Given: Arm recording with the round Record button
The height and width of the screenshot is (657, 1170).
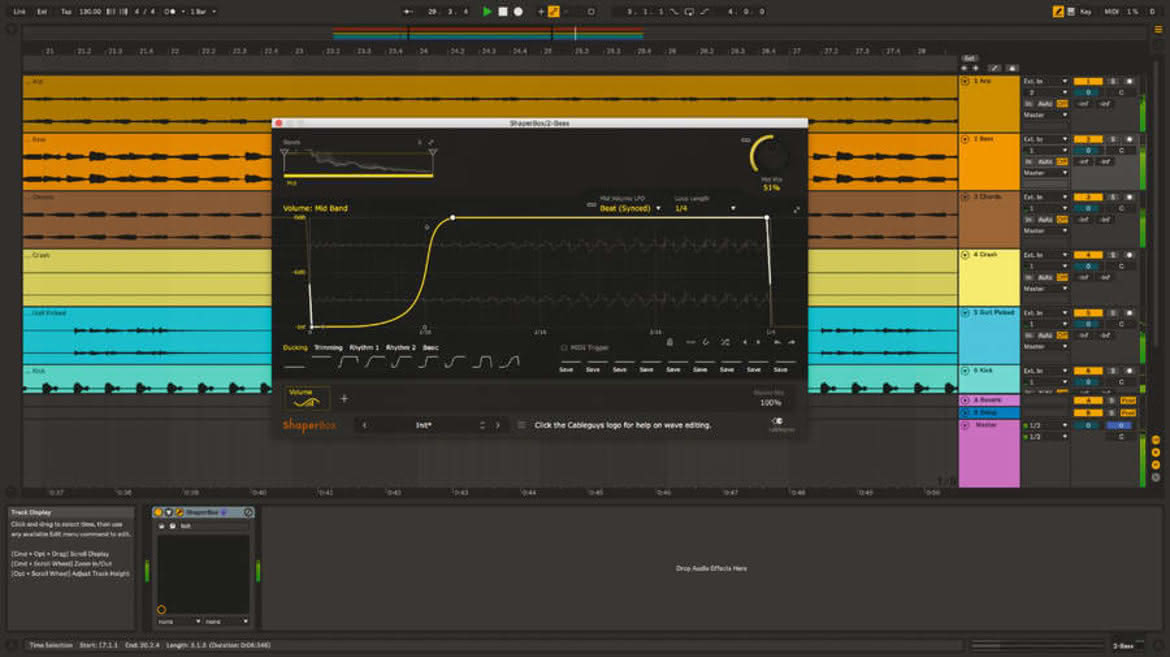Looking at the screenshot, I should (x=518, y=11).
